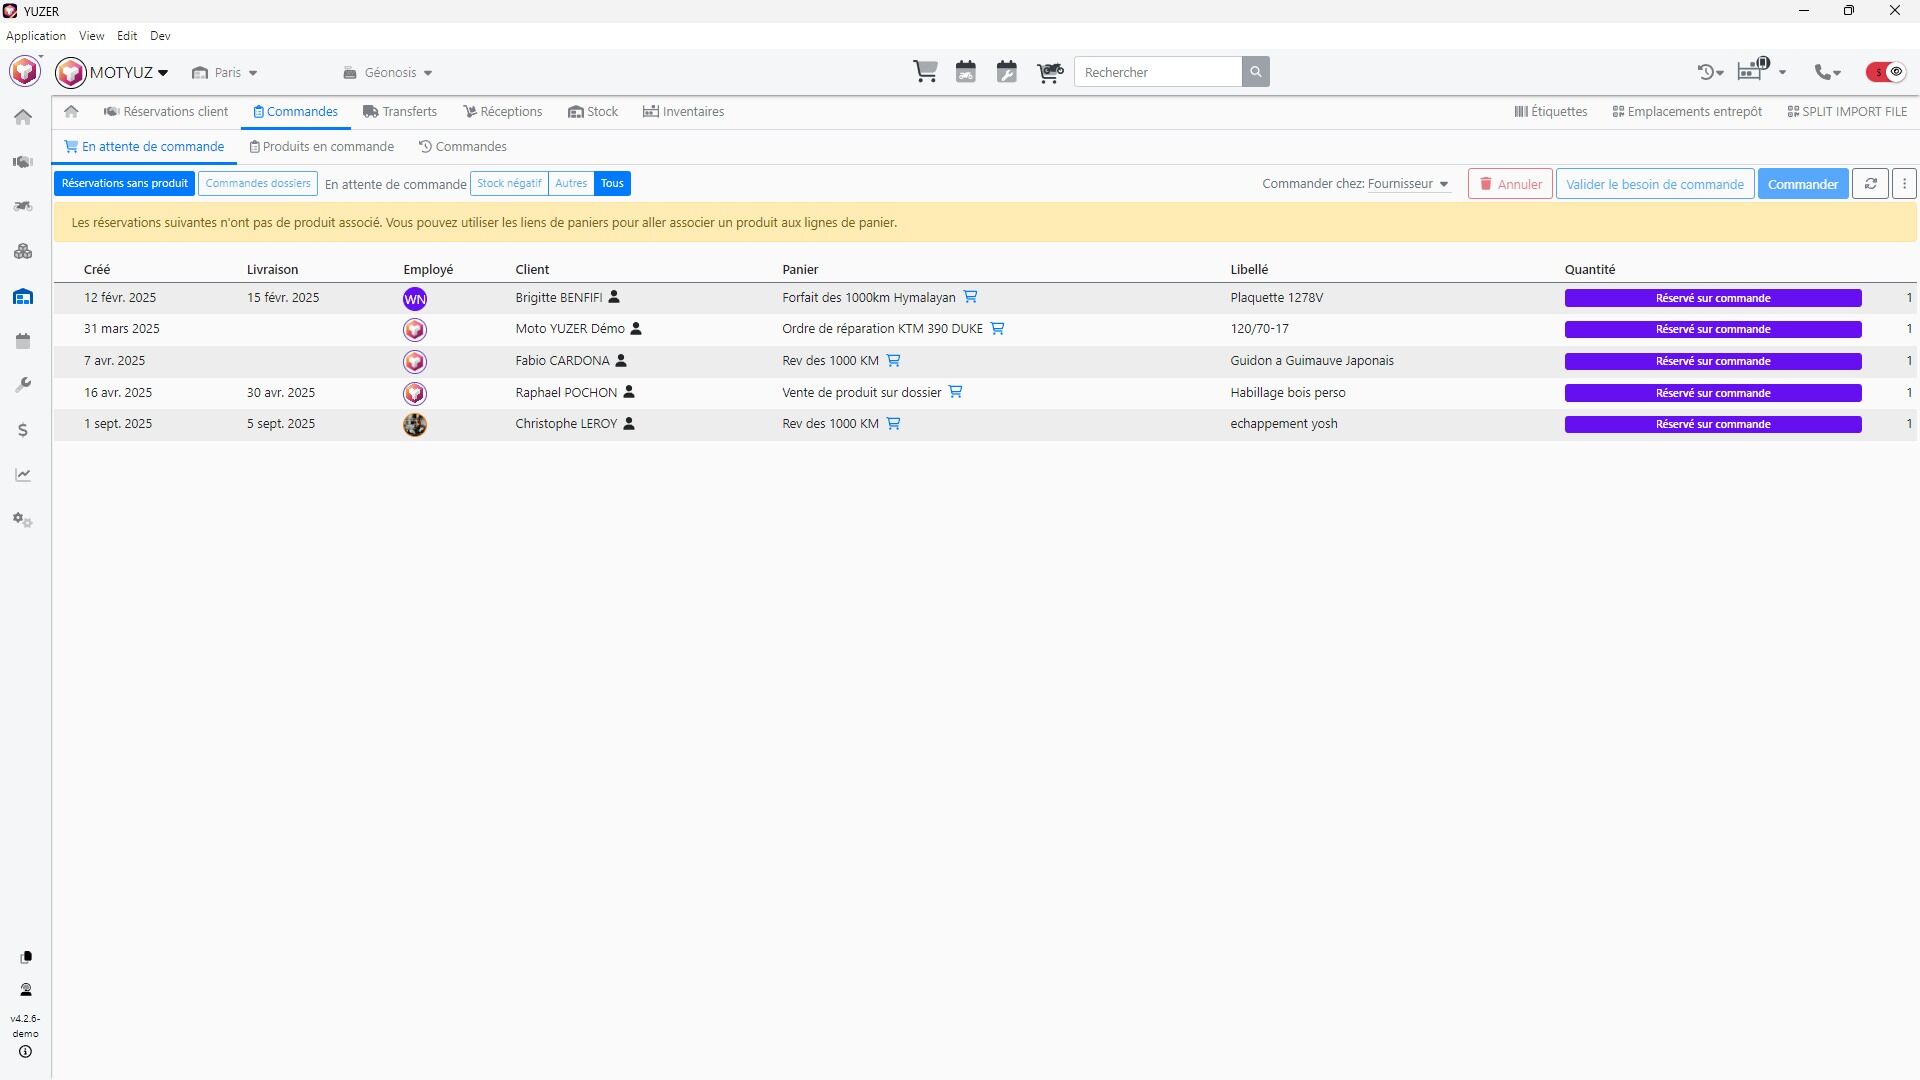This screenshot has height=1080, width=1920.
Task: Switch to the Réceptions tab
Action: 502,112
